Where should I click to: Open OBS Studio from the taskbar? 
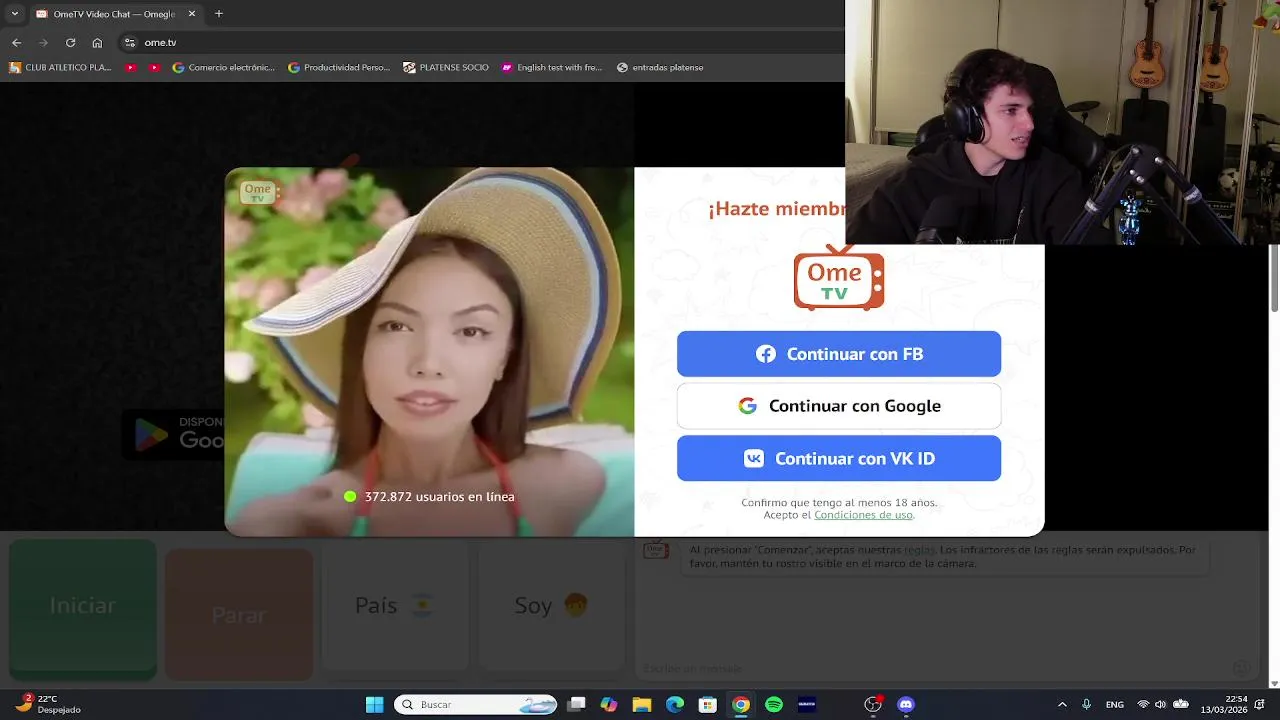pos(873,705)
